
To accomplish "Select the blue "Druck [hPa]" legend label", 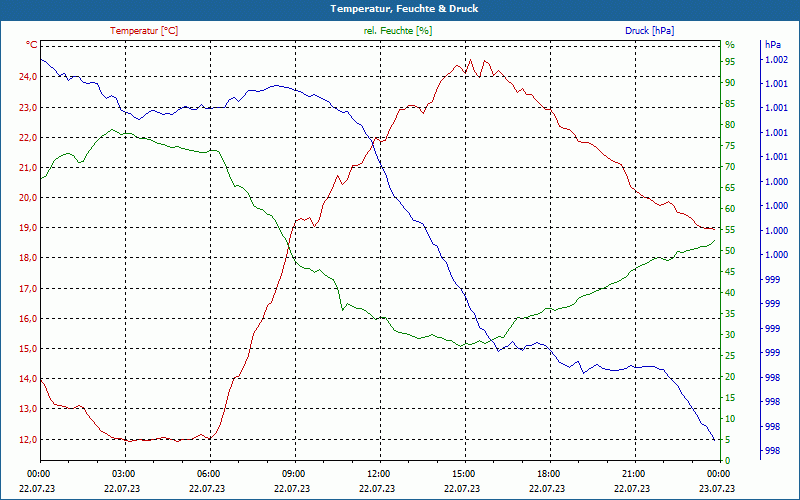I will [649, 31].
